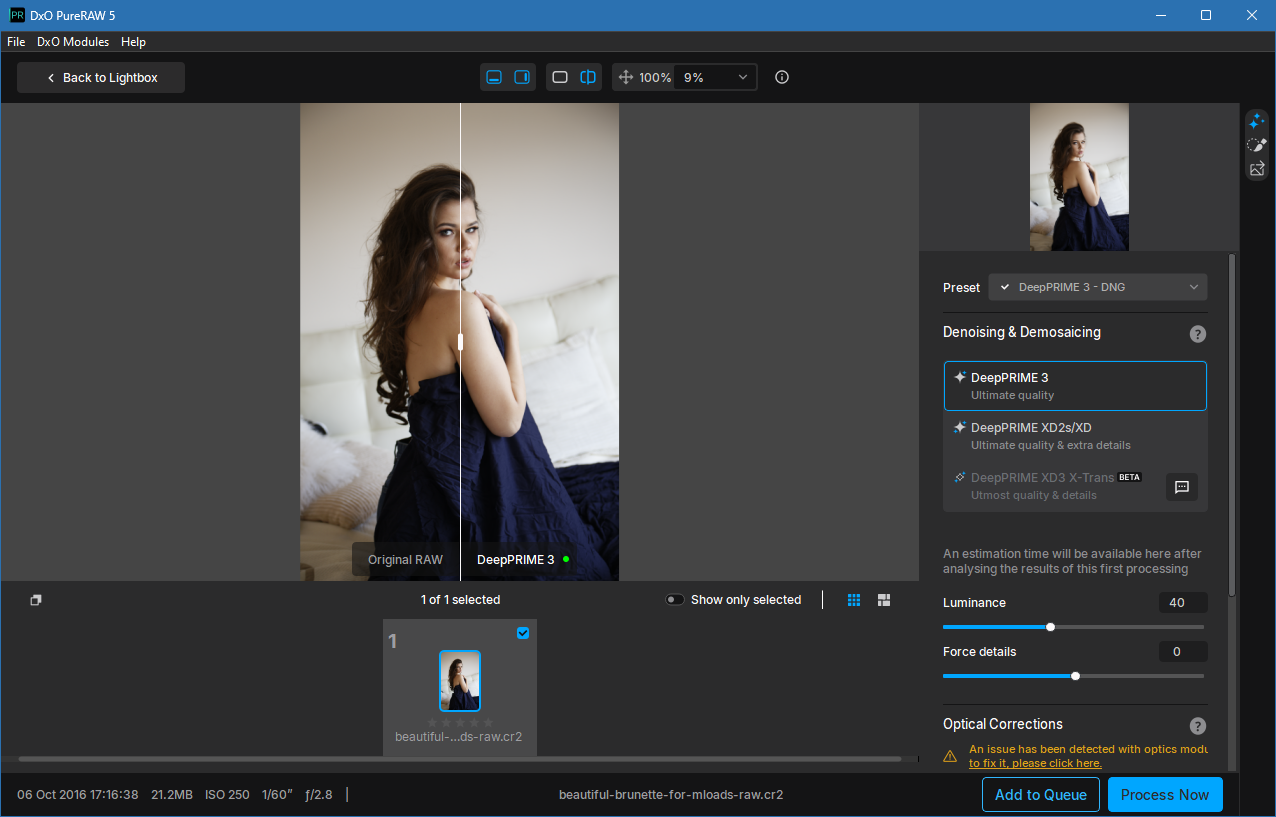Viewport: 1276px width, 817px height.
Task: Click the split-view comparison divider handle
Action: tap(460, 342)
